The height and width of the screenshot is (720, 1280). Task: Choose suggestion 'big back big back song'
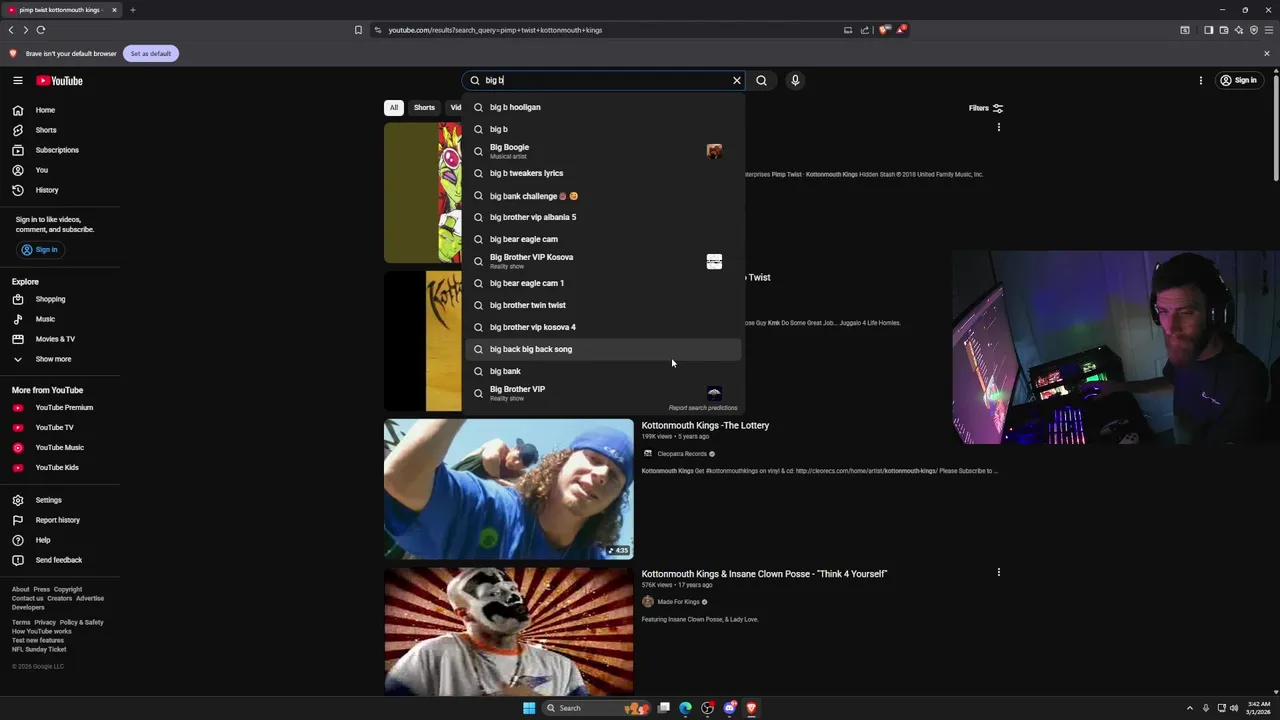pyautogui.click(x=603, y=349)
